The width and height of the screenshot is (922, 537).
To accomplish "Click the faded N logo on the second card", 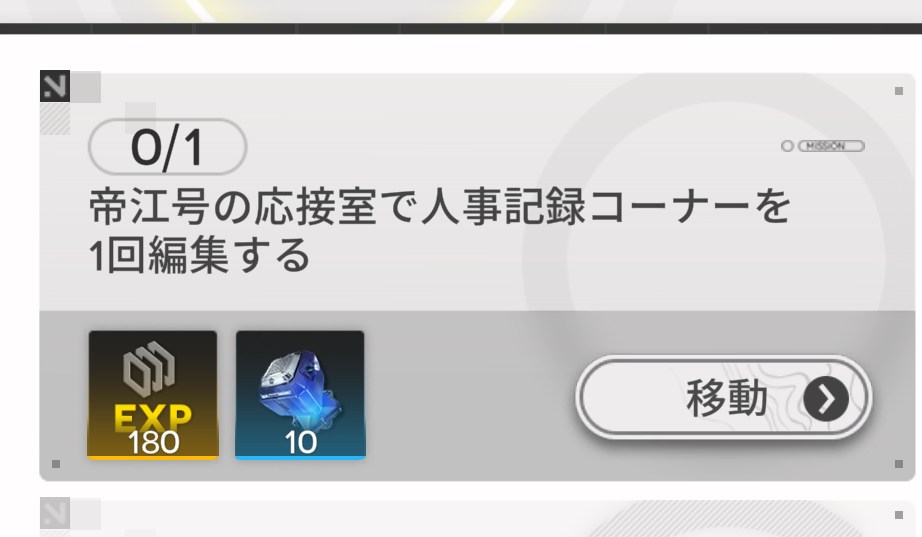I will coord(55,513).
